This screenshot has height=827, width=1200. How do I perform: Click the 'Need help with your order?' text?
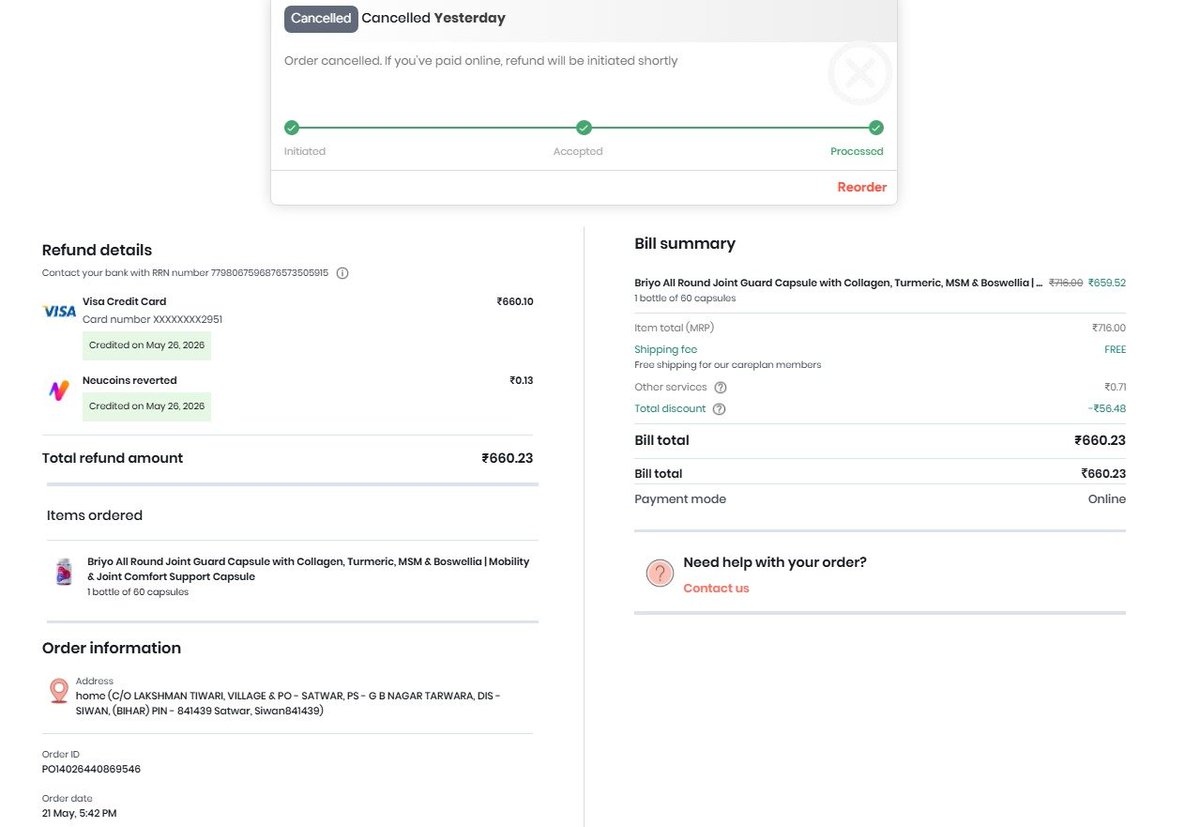[x=775, y=563]
